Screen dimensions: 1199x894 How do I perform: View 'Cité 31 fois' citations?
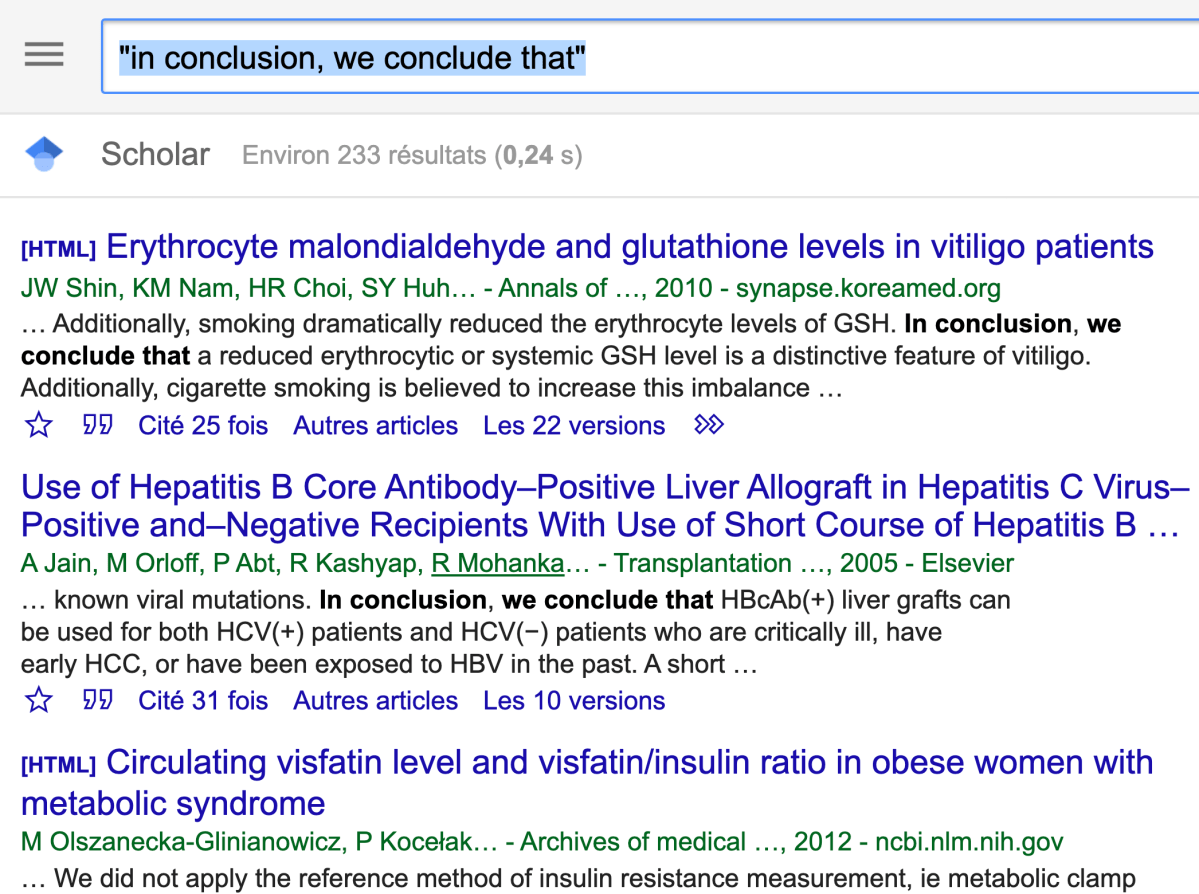click(203, 701)
